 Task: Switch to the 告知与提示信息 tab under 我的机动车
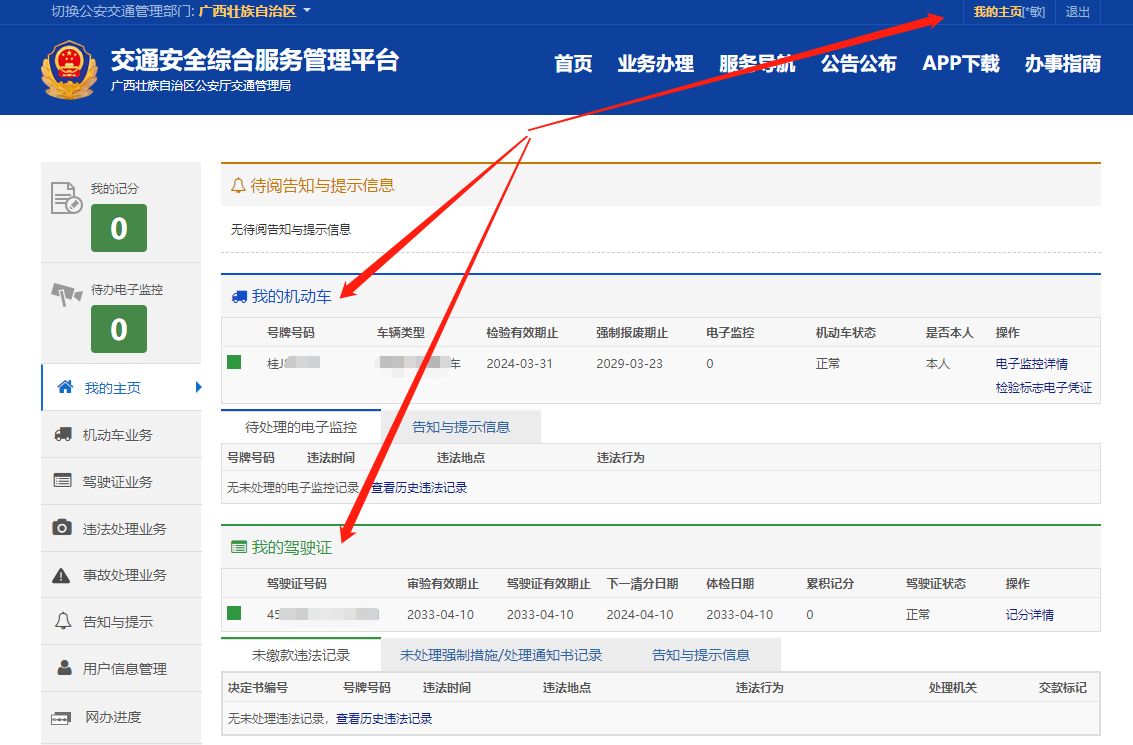(x=461, y=427)
